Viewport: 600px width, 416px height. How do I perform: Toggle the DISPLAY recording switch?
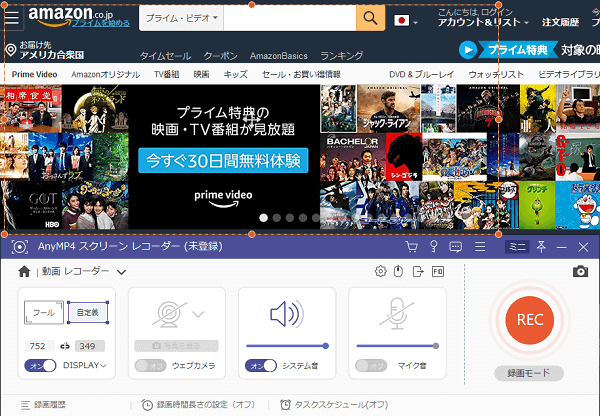(40, 365)
